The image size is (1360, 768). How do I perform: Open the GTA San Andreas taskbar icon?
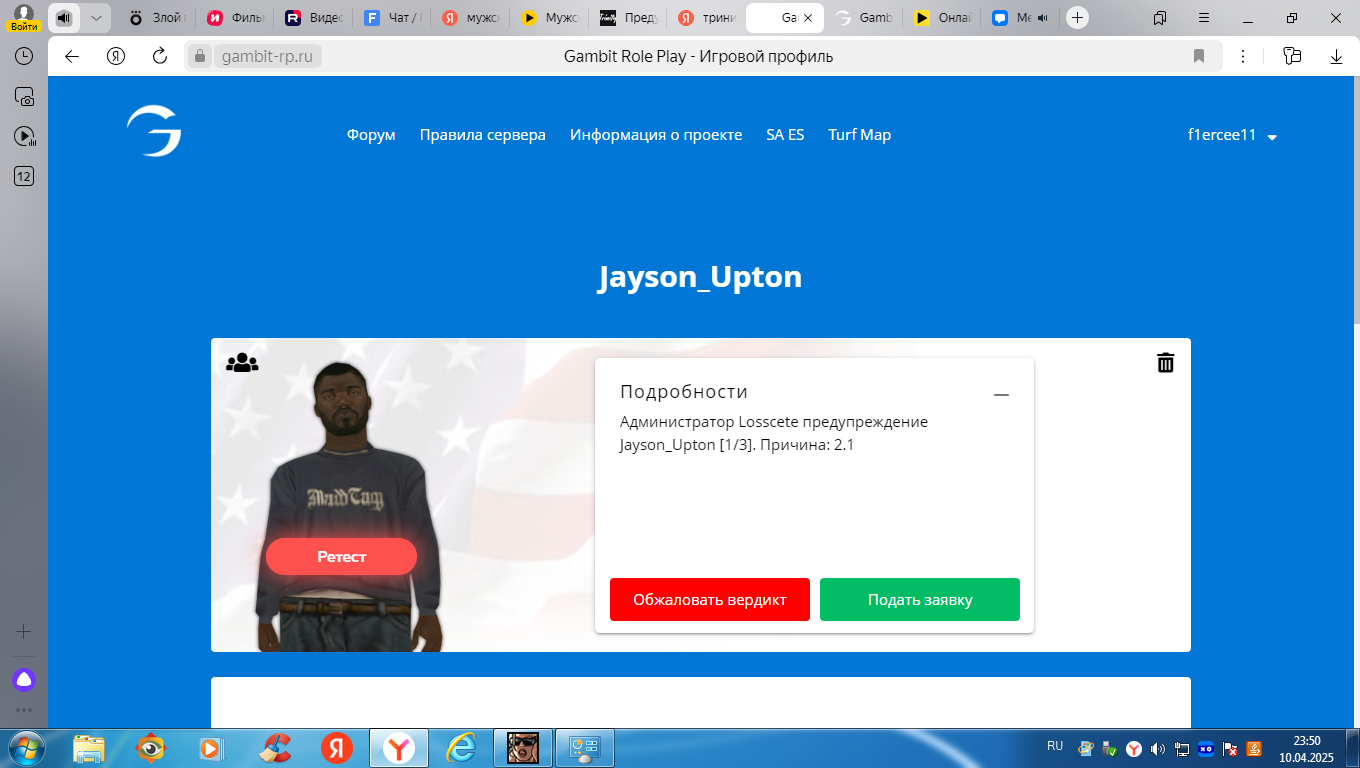click(x=523, y=747)
